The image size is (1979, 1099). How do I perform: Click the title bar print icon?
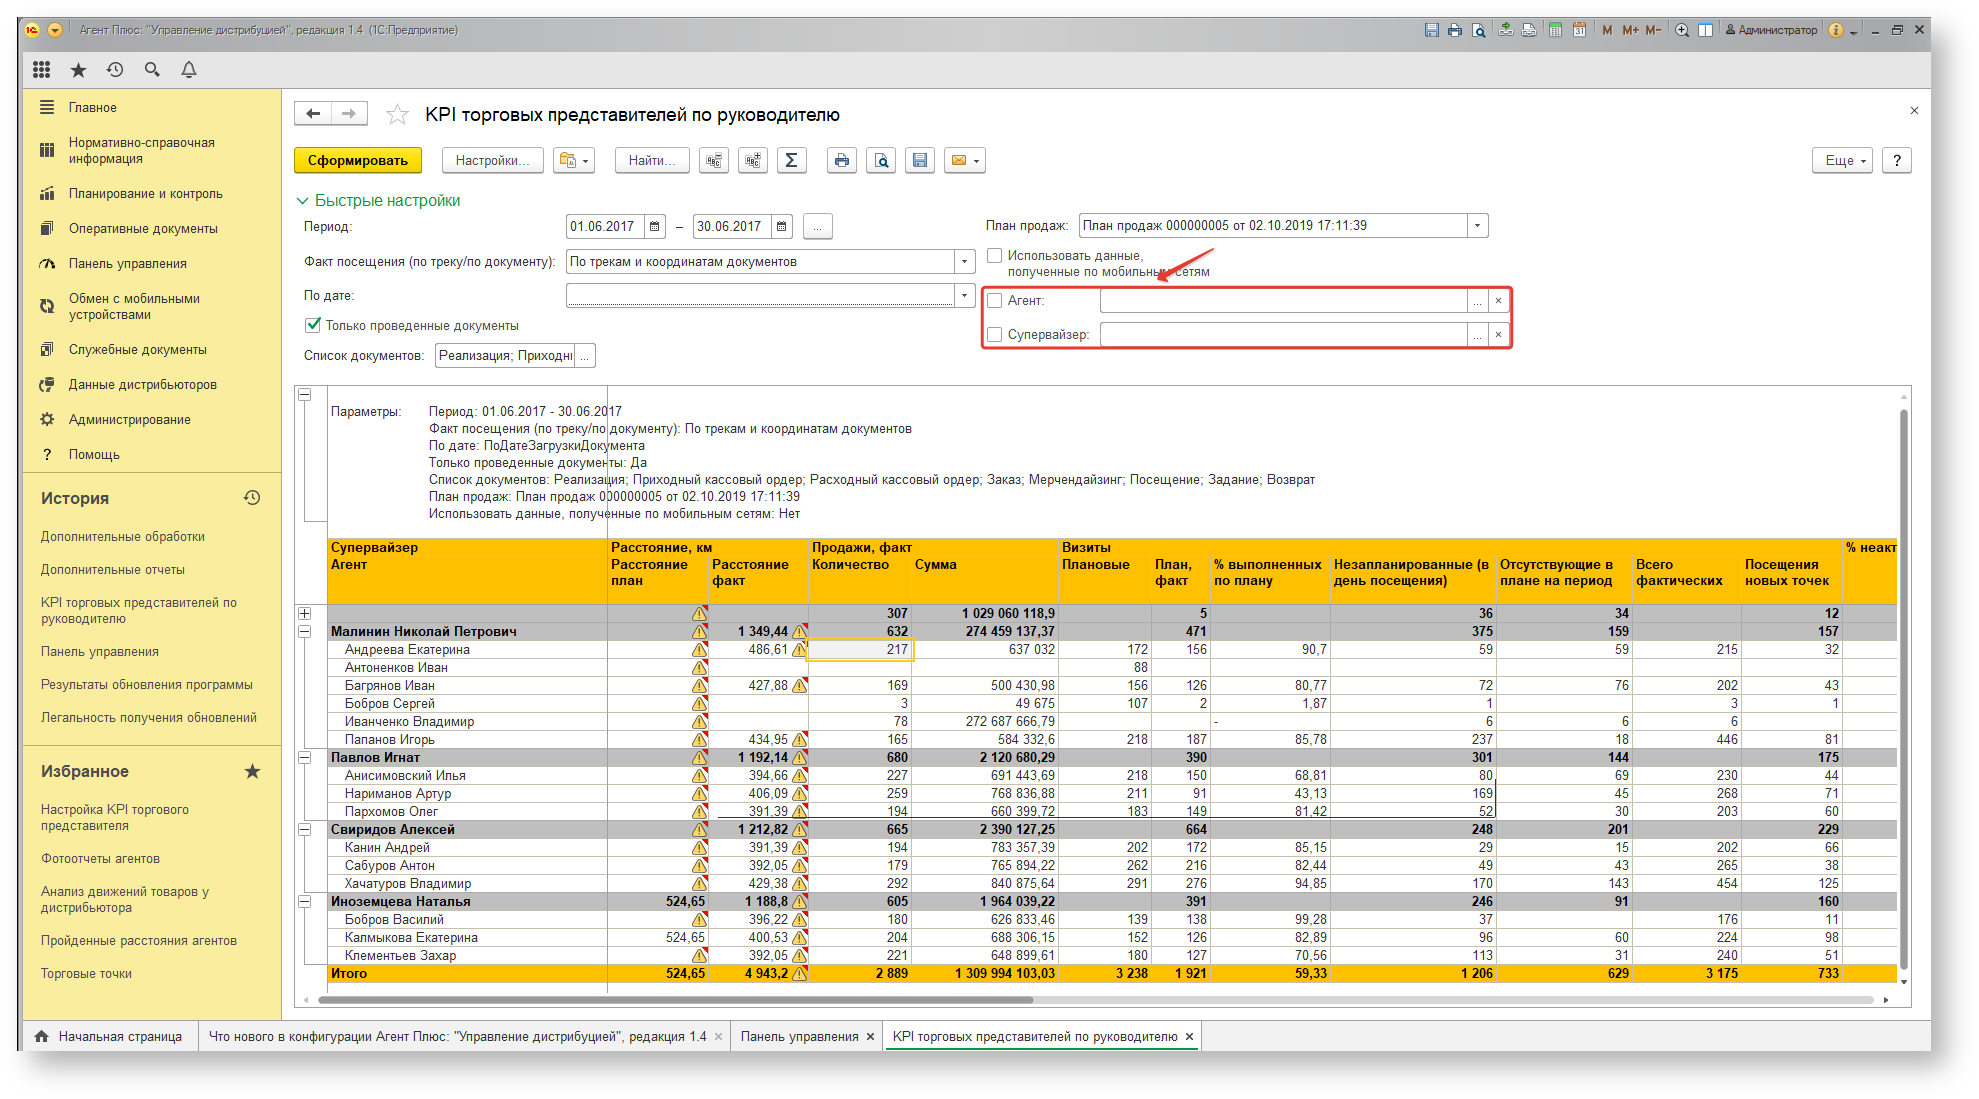point(1454,30)
